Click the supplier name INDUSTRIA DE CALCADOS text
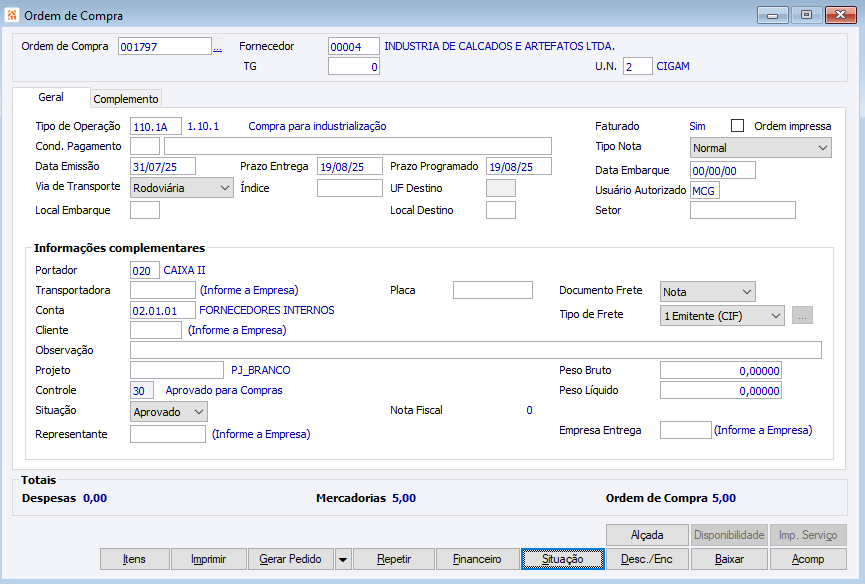 coord(499,46)
